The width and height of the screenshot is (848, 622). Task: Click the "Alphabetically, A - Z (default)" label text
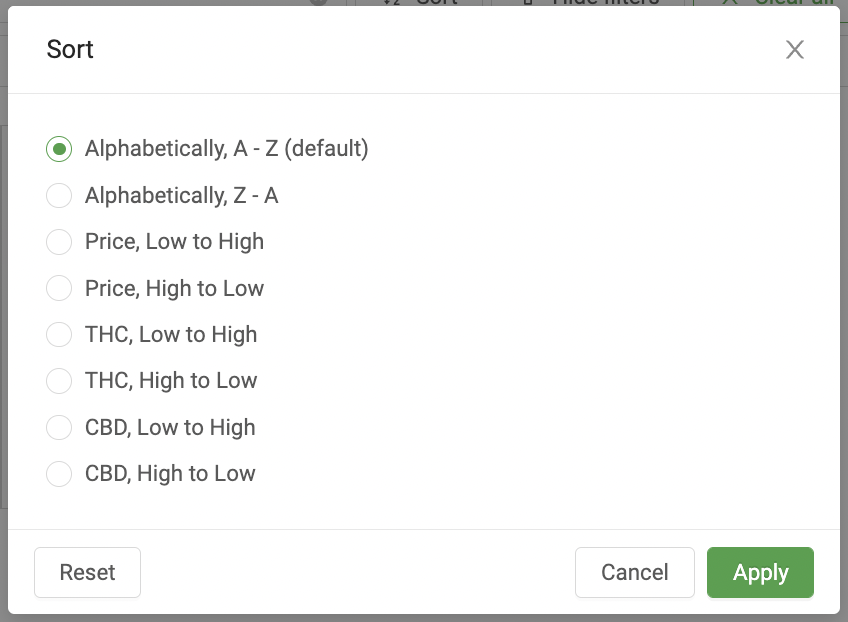point(226,149)
